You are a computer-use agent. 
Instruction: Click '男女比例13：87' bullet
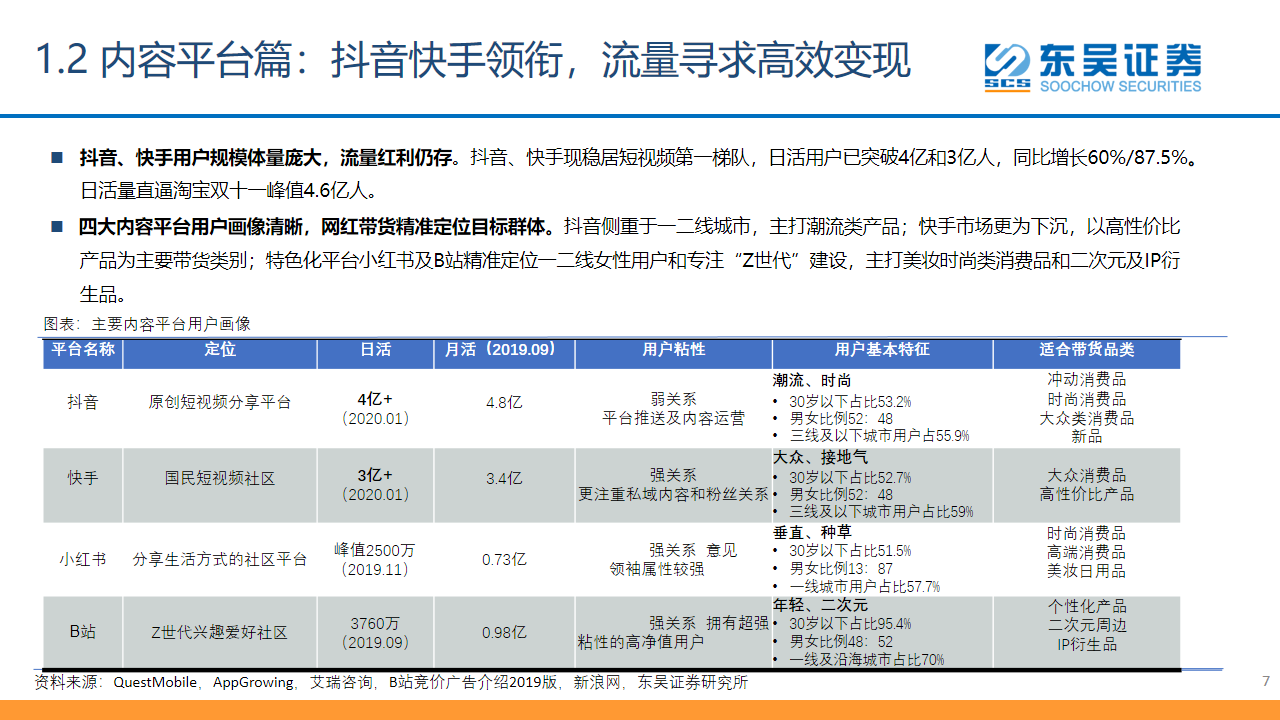click(841, 568)
